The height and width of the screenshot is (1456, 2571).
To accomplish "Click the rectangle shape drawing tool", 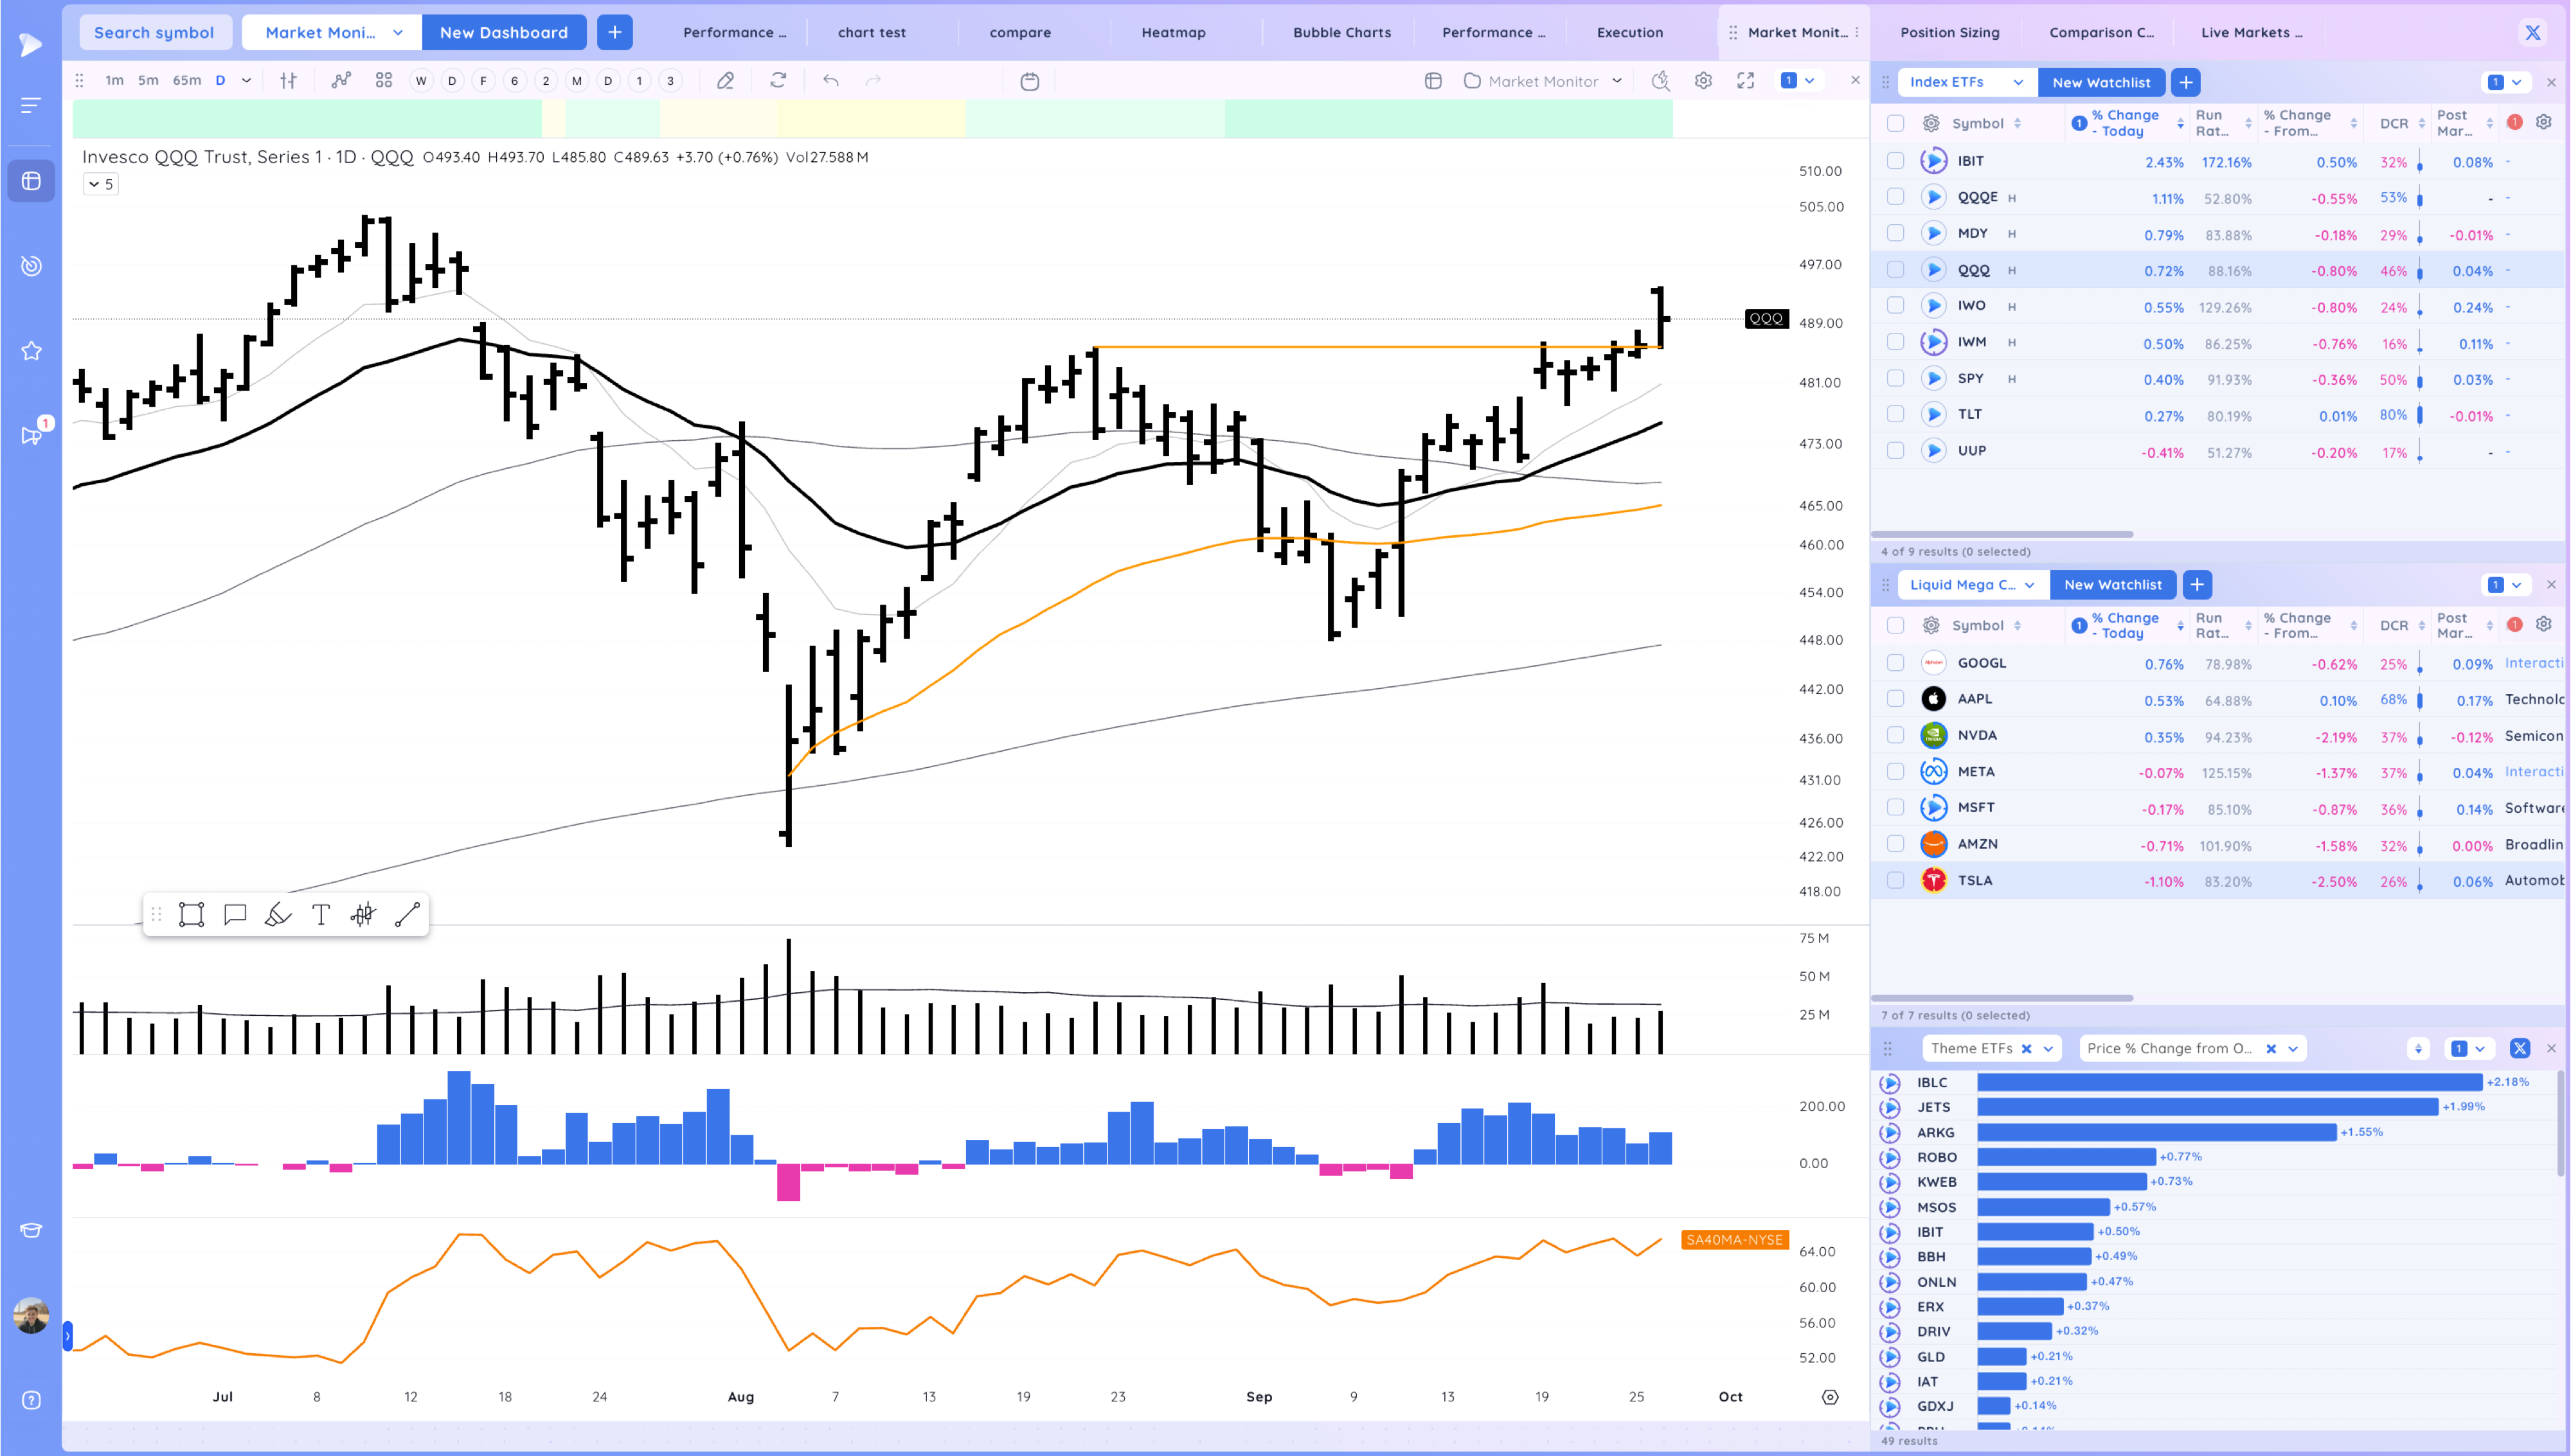I will (191, 915).
